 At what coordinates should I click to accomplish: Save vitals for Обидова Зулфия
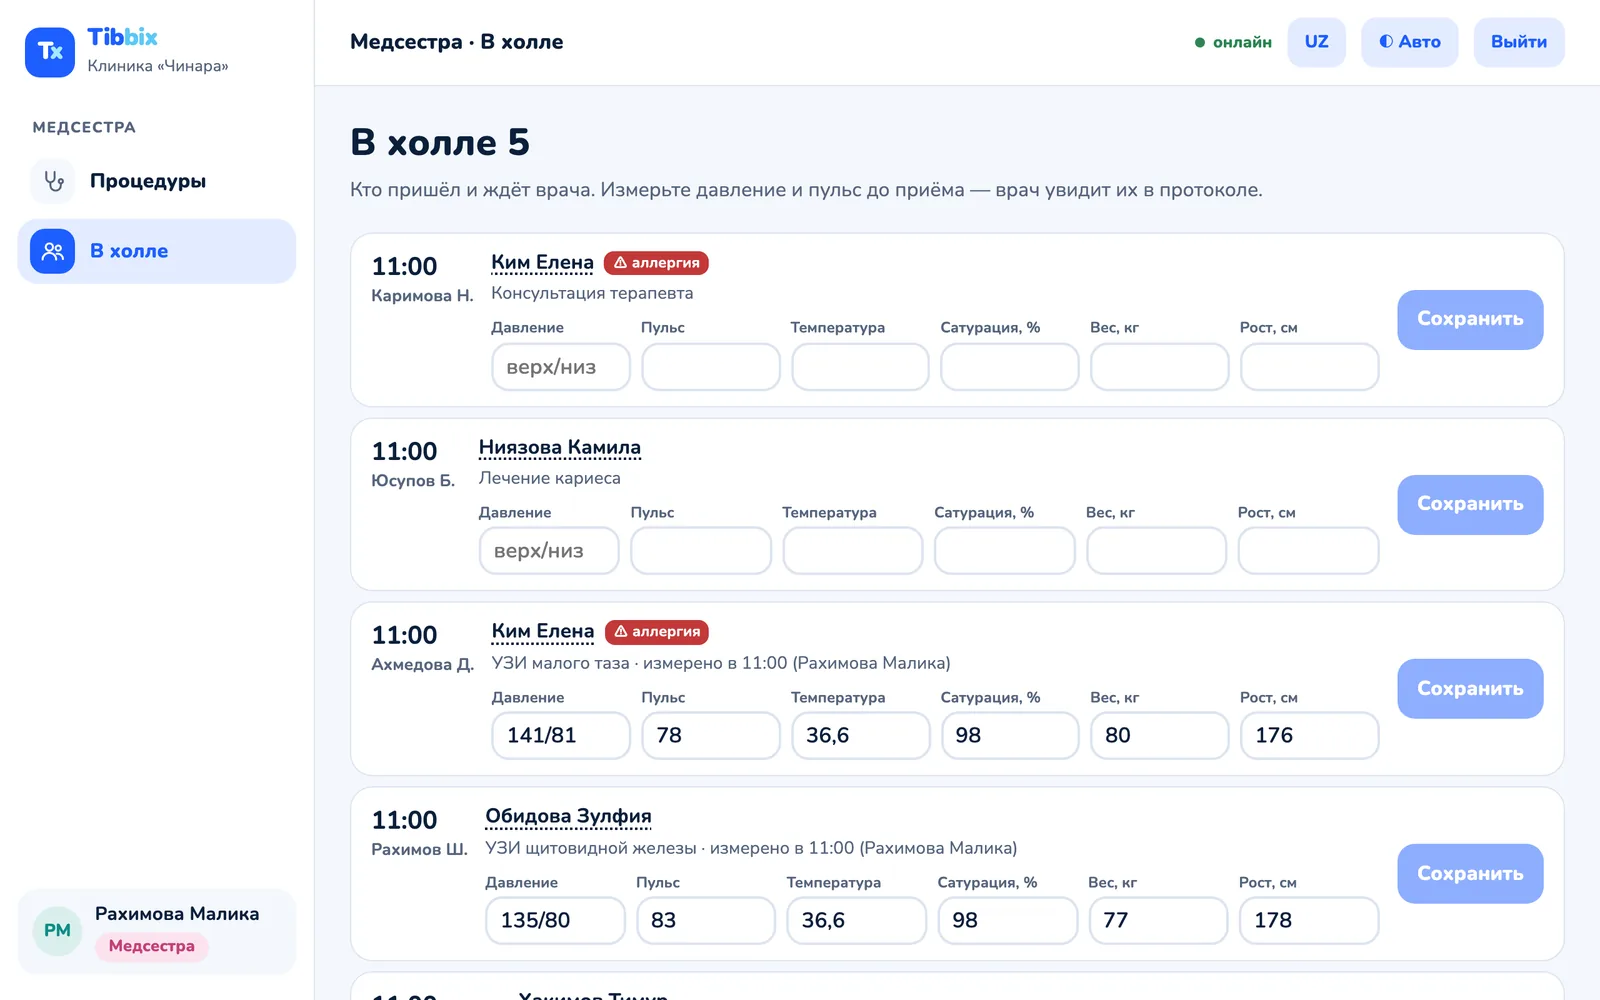pos(1470,874)
